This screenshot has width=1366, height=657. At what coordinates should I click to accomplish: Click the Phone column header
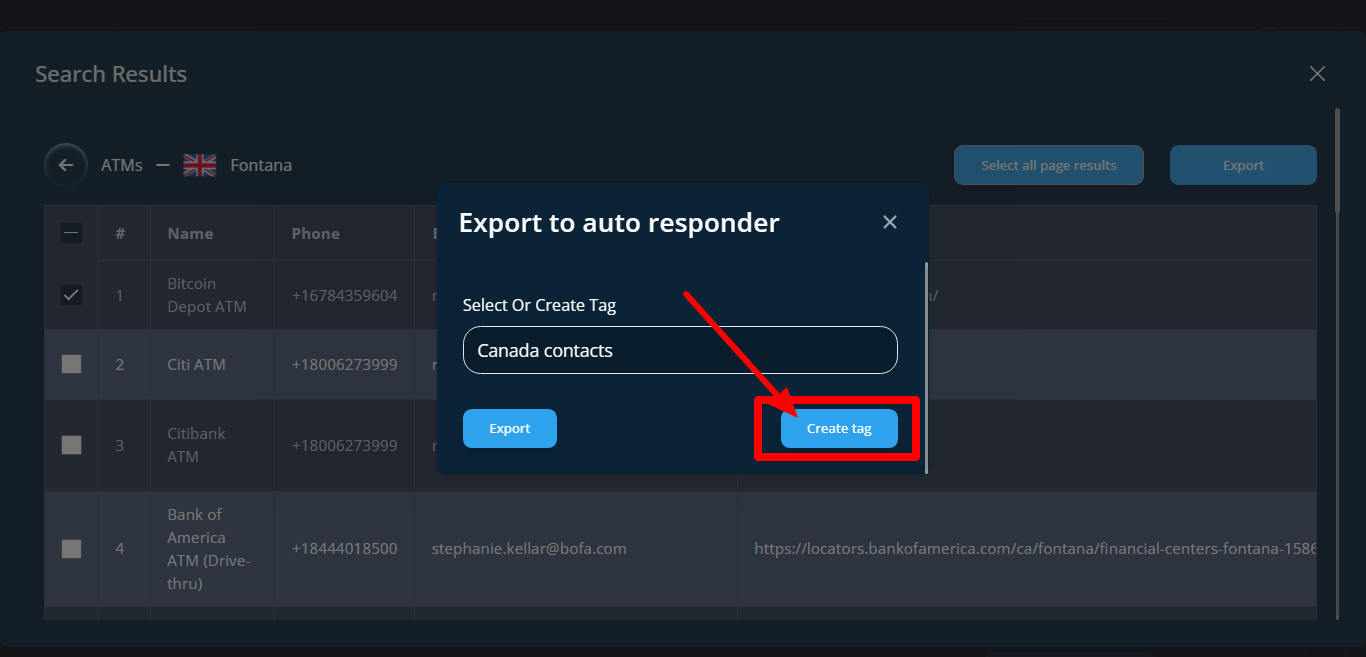(315, 233)
